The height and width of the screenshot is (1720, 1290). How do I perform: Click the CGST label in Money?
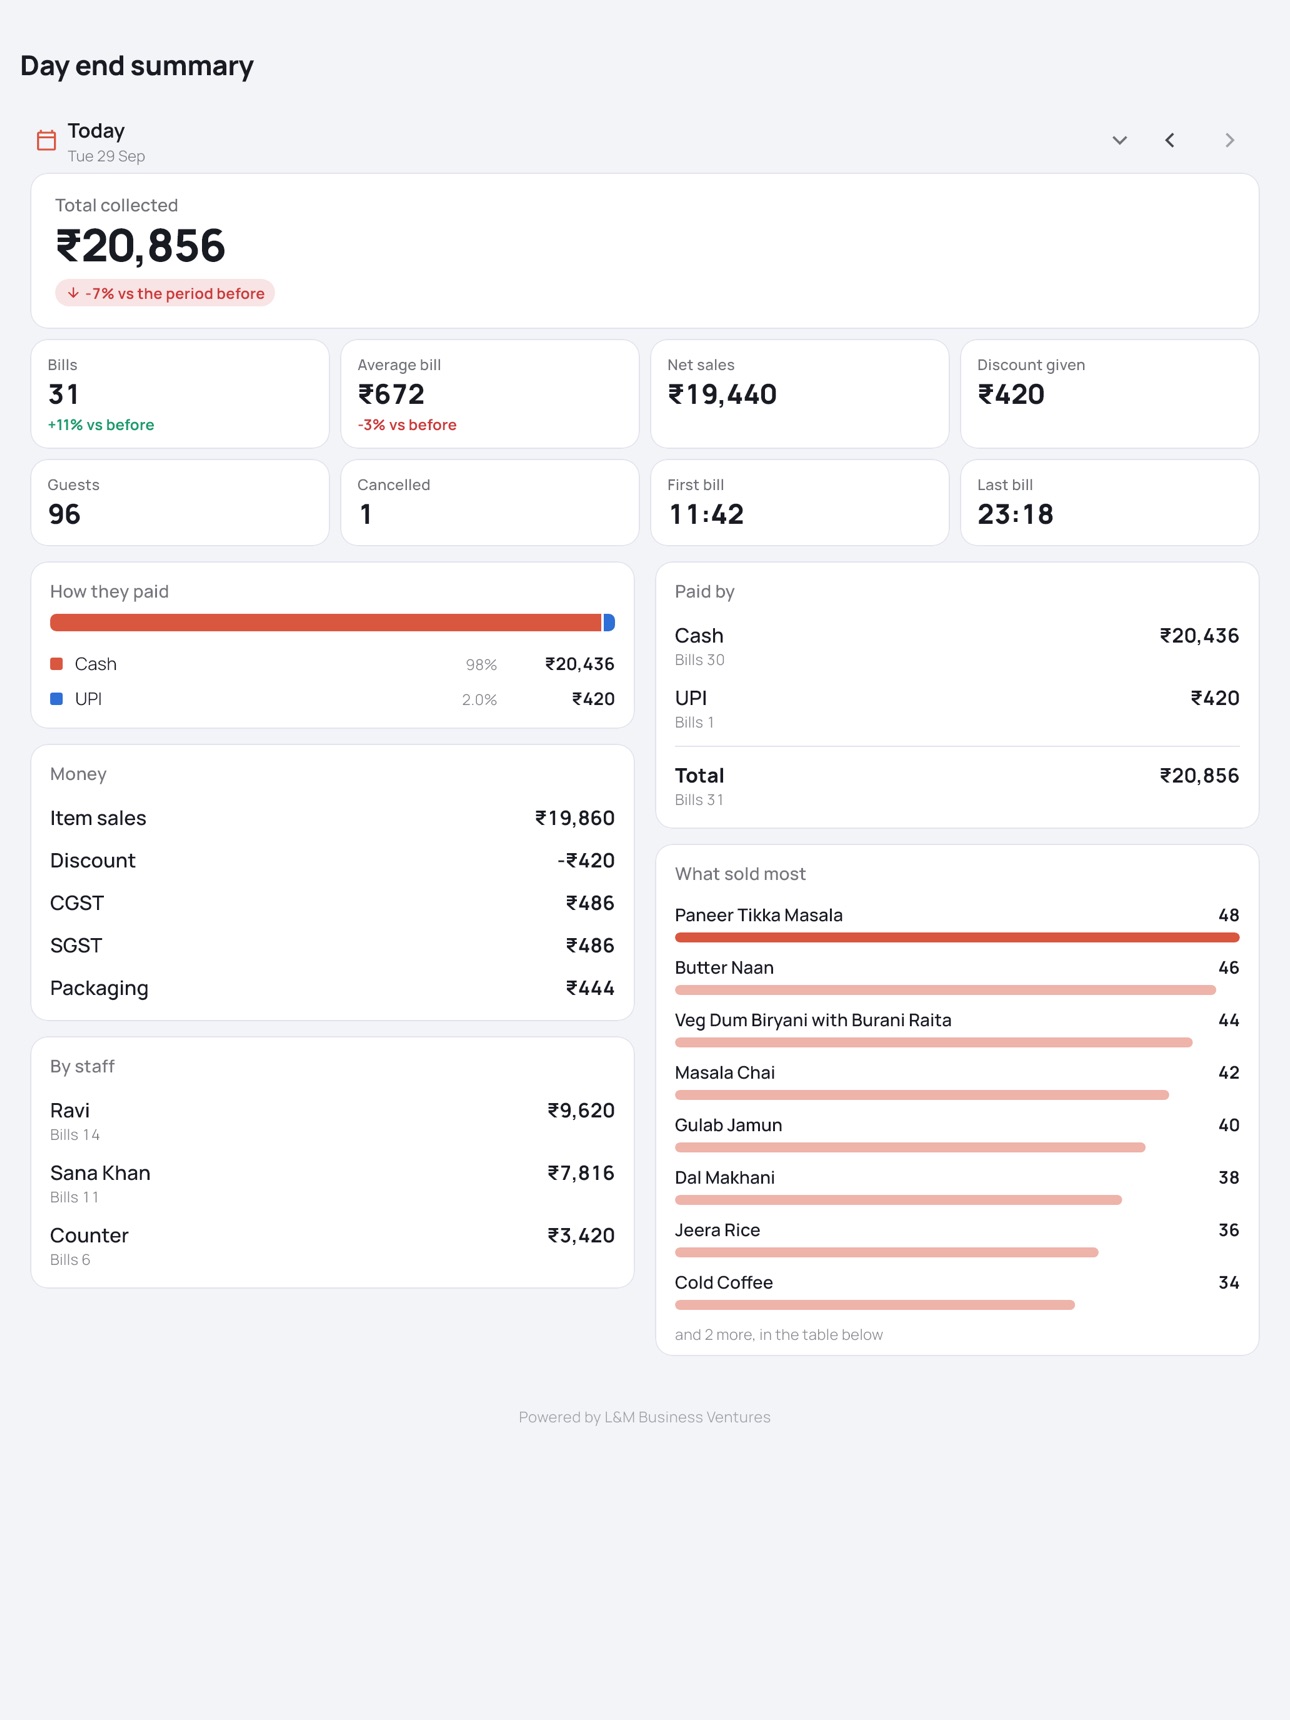pos(77,903)
